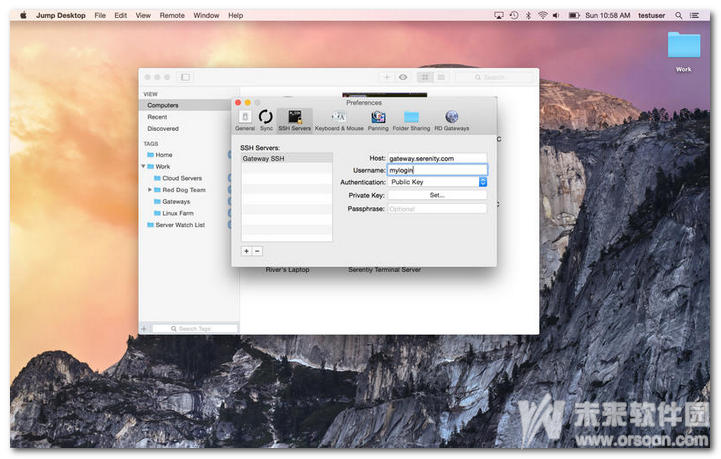Click the Time Machine icon in menu bar
721x459 pixels.
[x=514, y=15]
